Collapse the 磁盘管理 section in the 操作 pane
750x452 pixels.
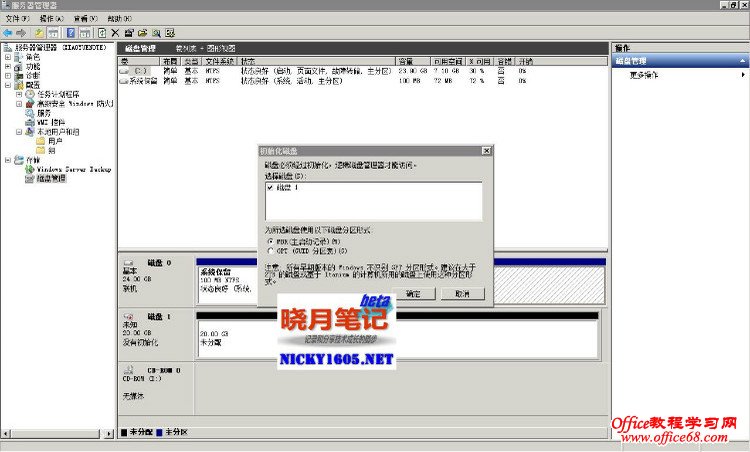pyautogui.click(x=742, y=61)
